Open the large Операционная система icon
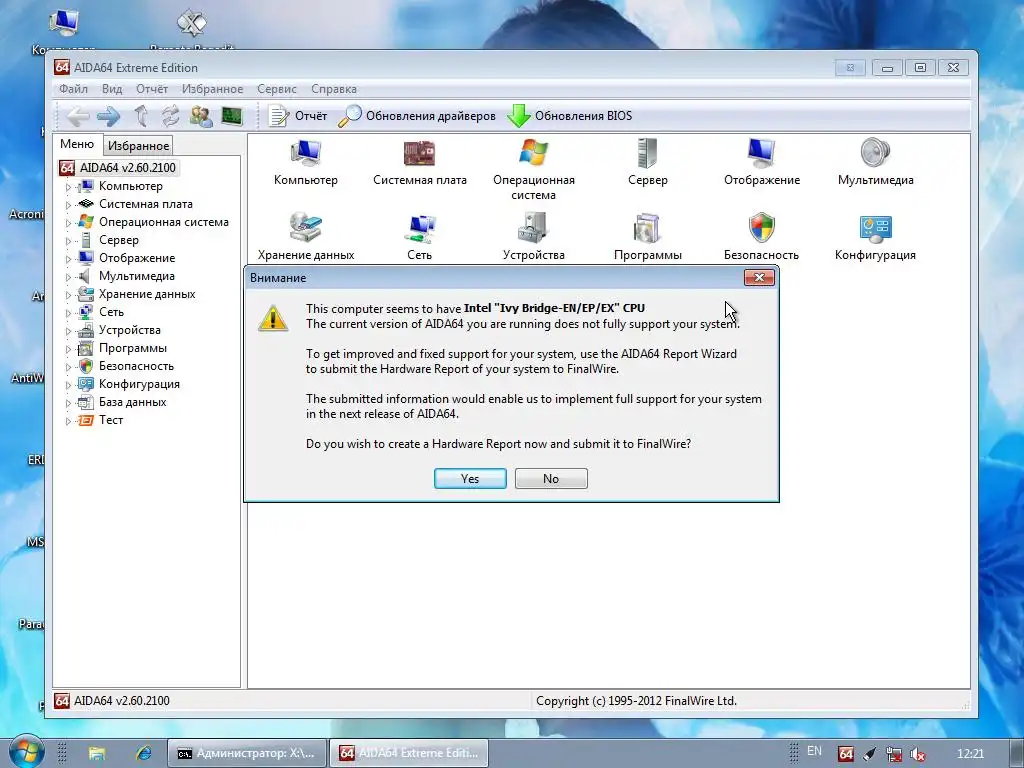 pos(534,170)
